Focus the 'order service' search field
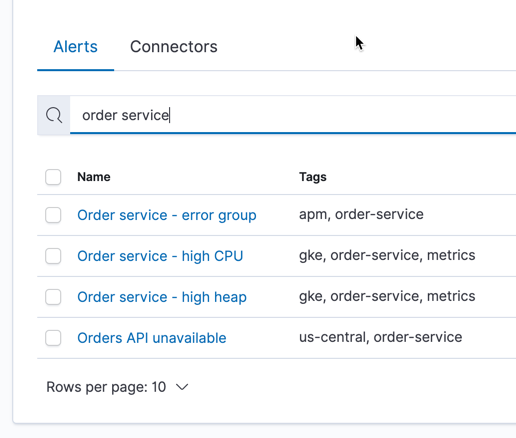This screenshot has height=438, width=516. (293, 115)
